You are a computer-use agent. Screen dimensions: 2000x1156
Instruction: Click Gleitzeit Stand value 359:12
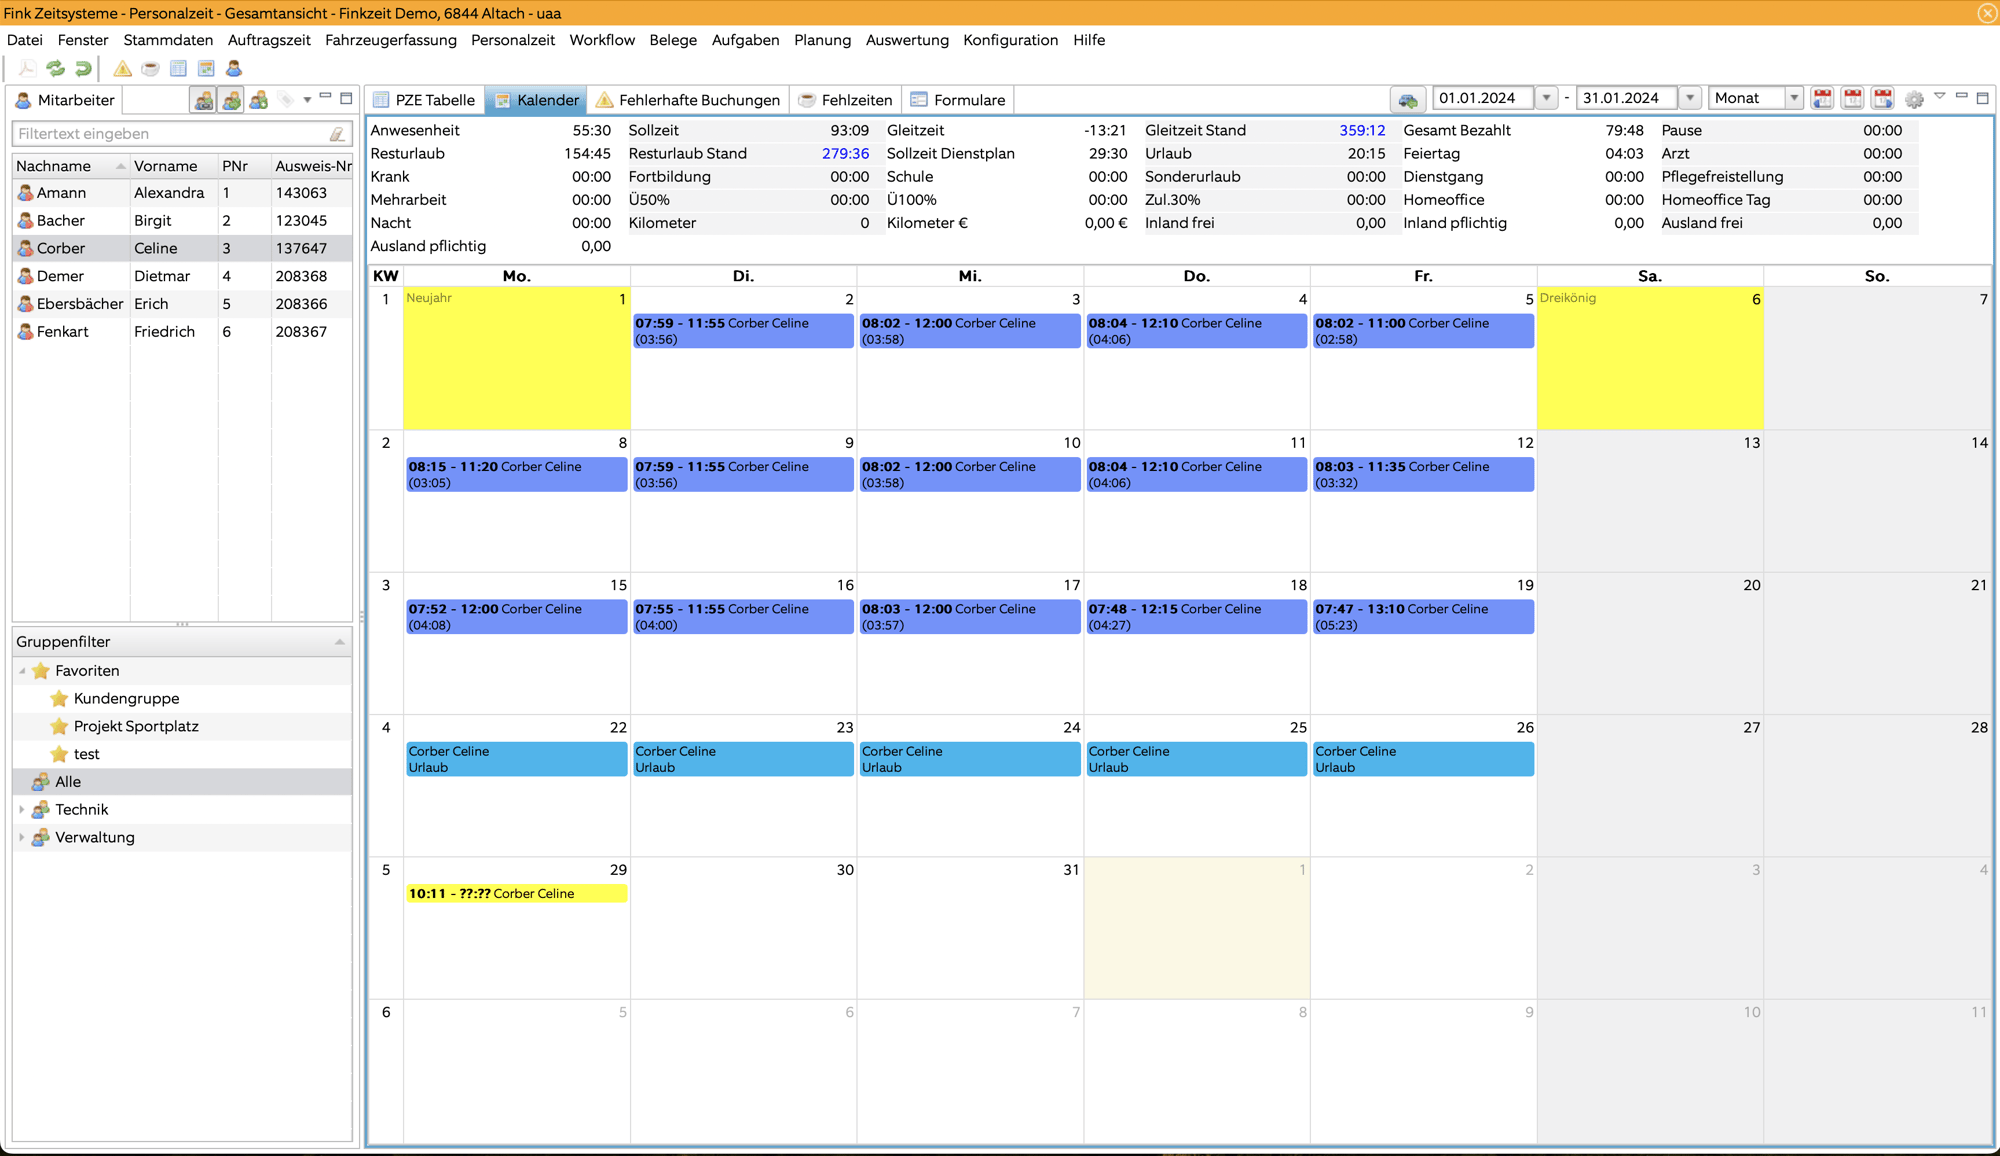coord(1362,130)
